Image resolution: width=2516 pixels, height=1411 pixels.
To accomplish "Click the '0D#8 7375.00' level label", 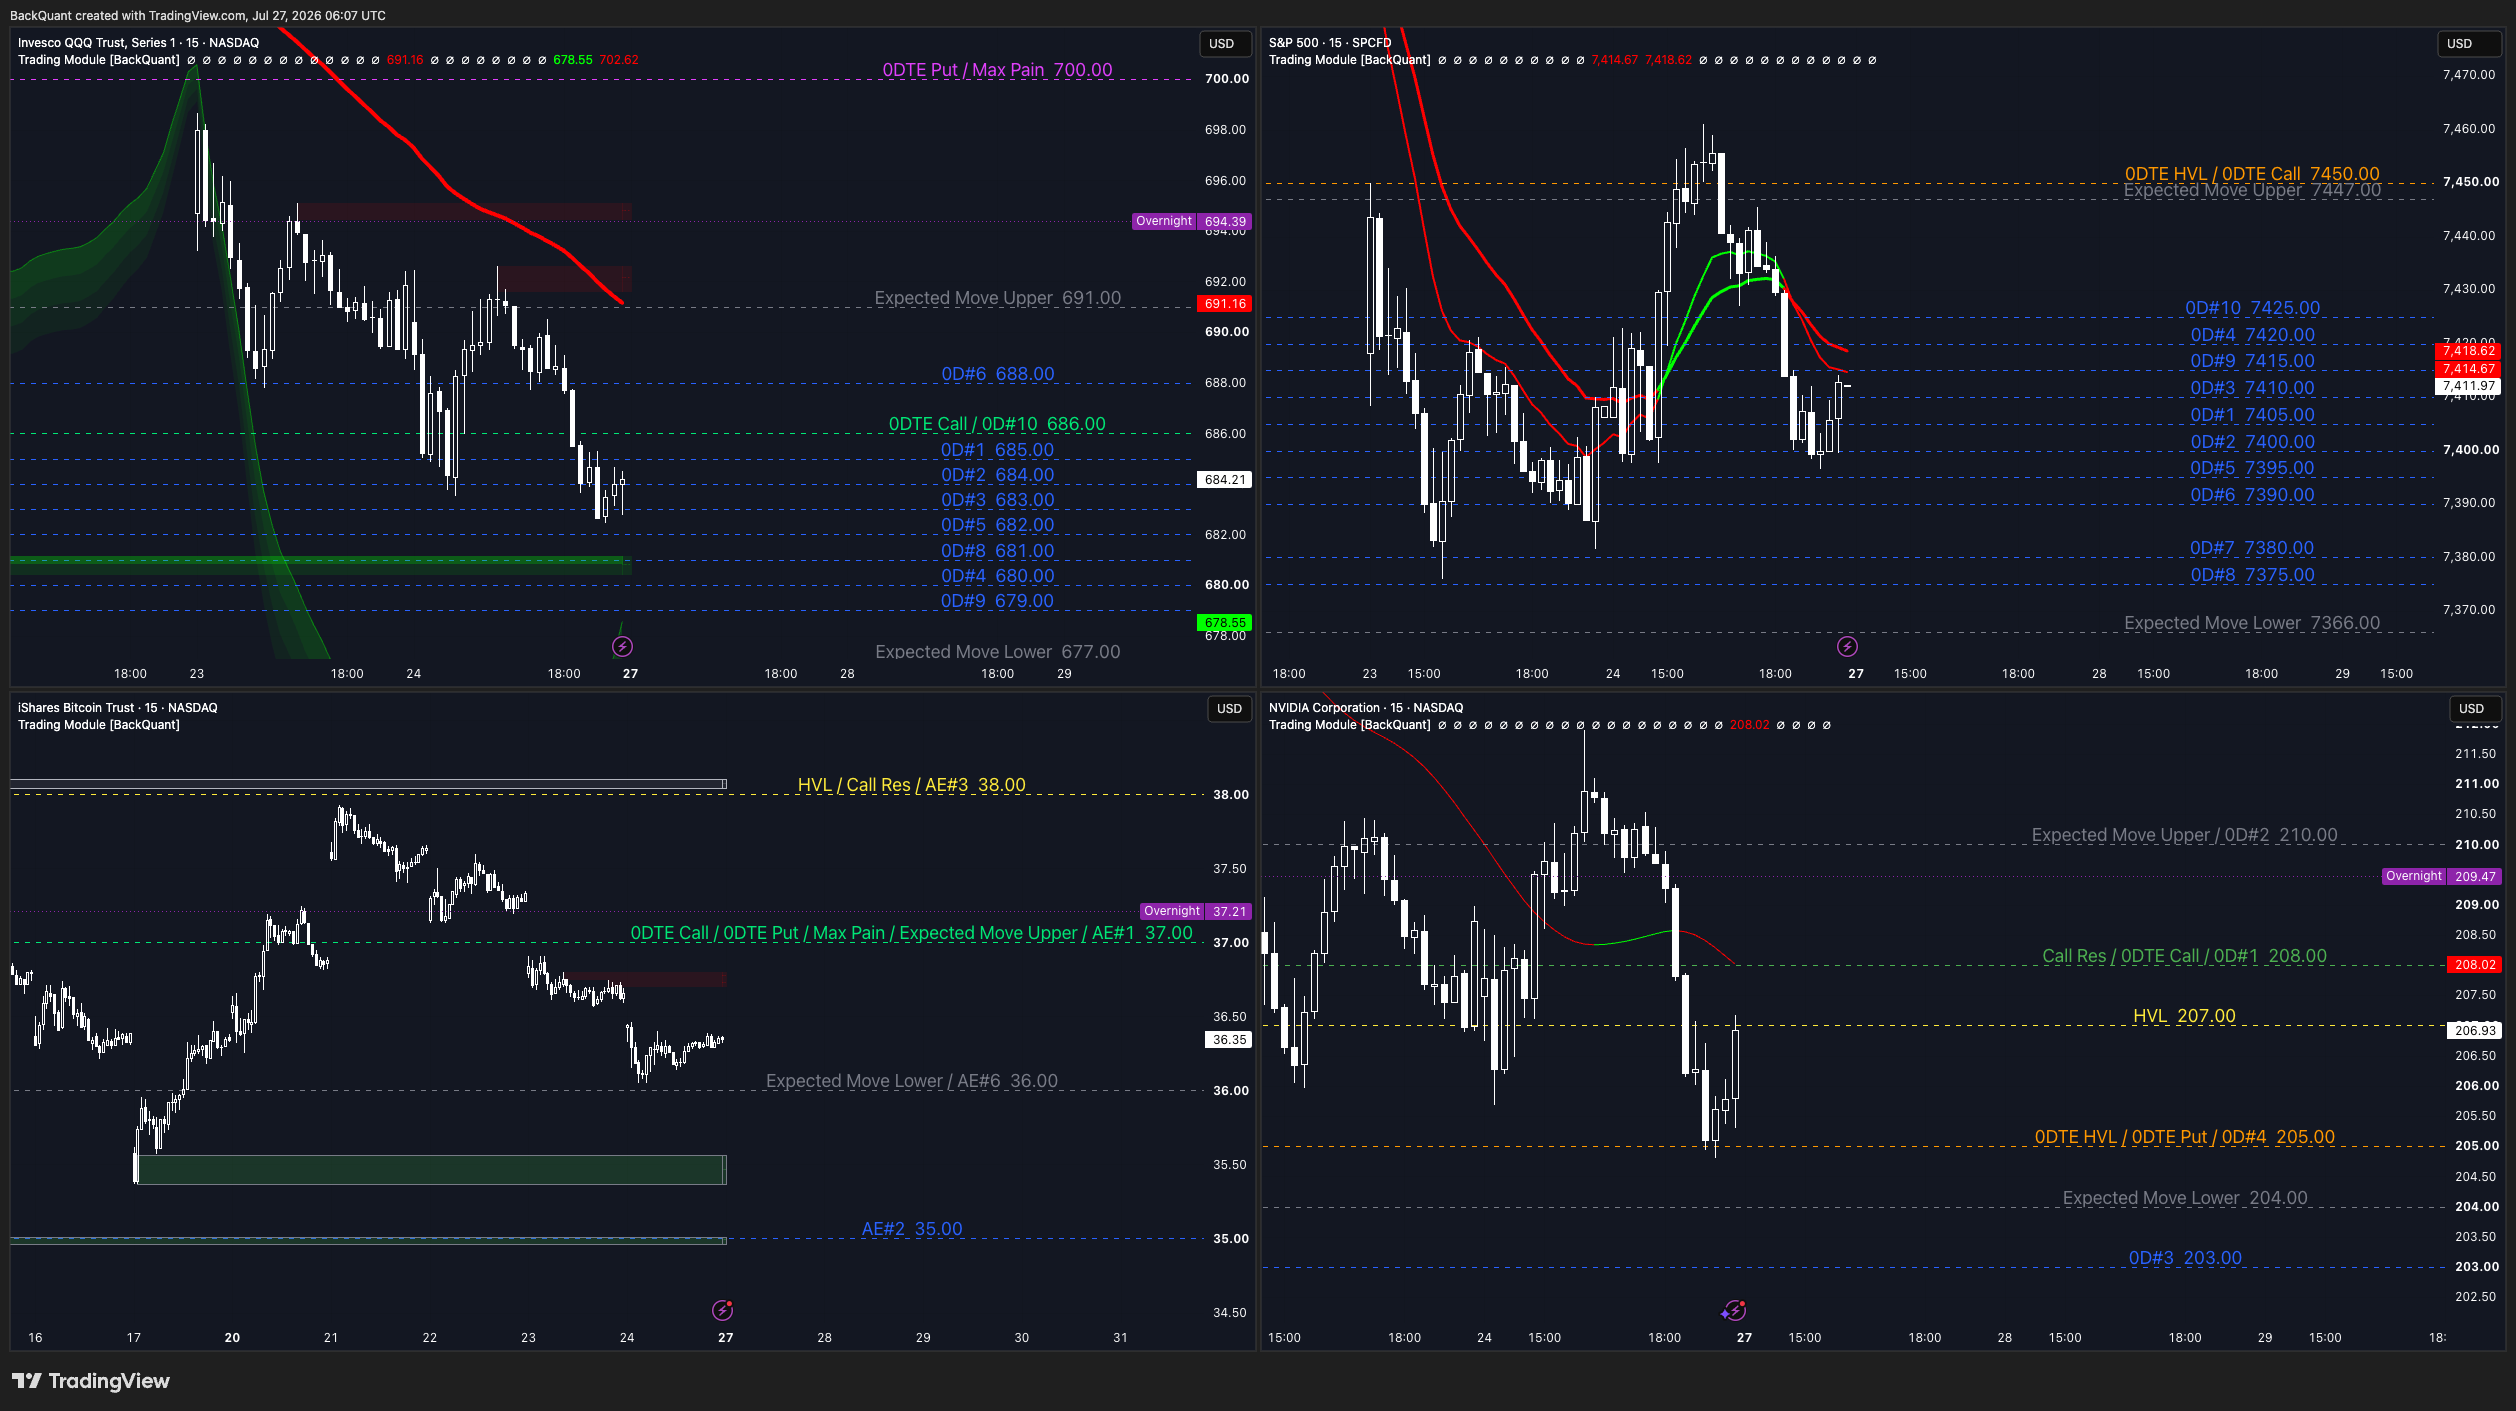I will [2252, 575].
